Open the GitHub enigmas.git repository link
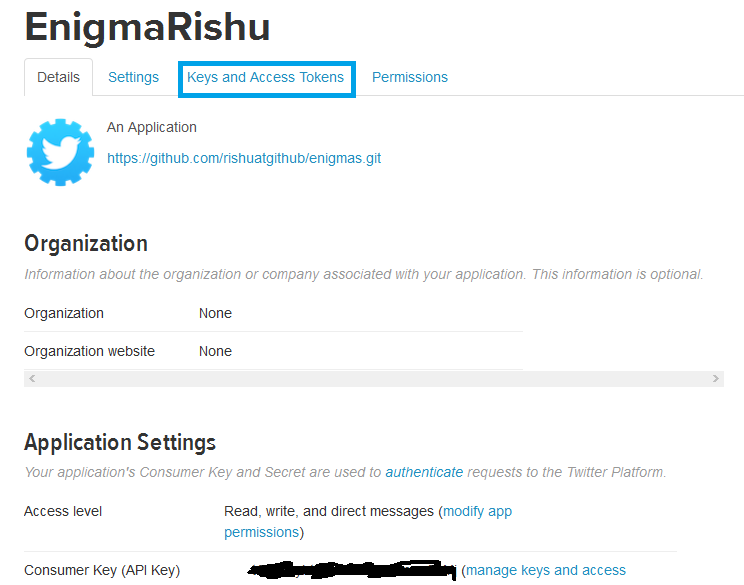The width and height of the screenshot is (744, 585). pos(244,158)
